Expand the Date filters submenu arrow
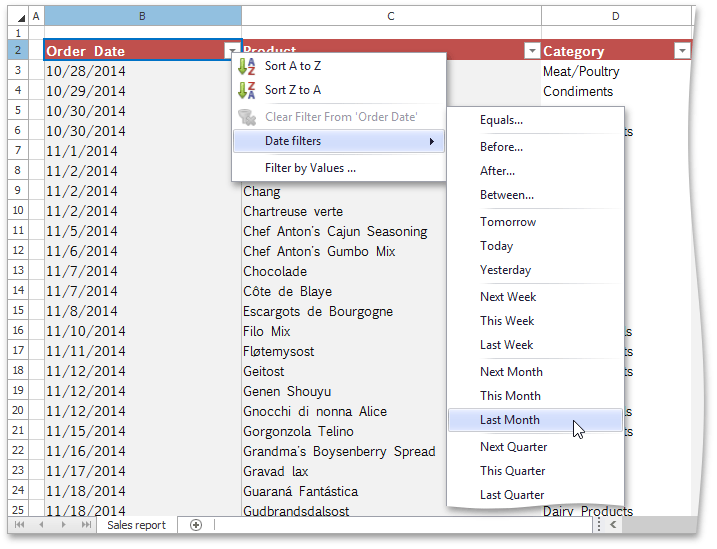 coord(432,141)
